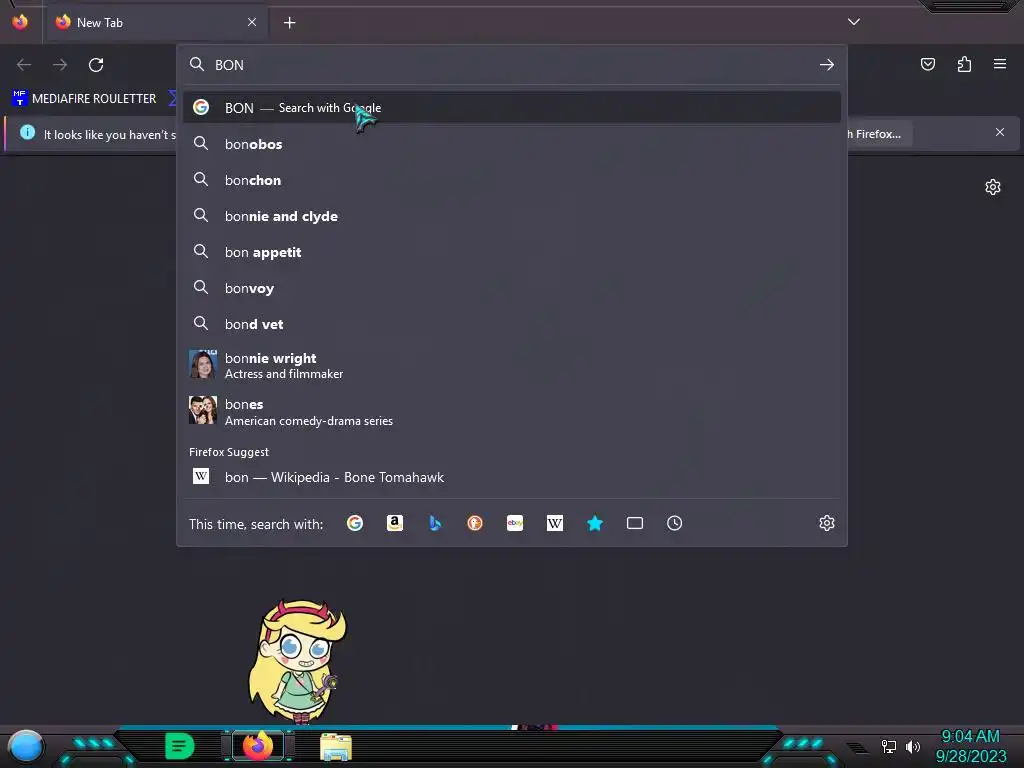Click the address bar containing BON
1024x768 pixels.
[x=512, y=65]
